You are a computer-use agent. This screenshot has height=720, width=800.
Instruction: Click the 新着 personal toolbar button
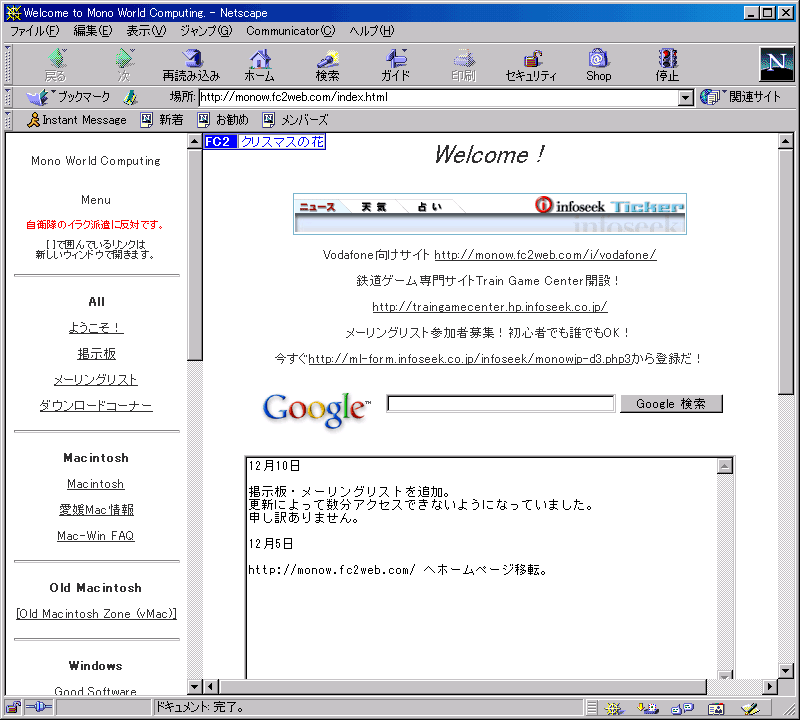click(x=162, y=120)
